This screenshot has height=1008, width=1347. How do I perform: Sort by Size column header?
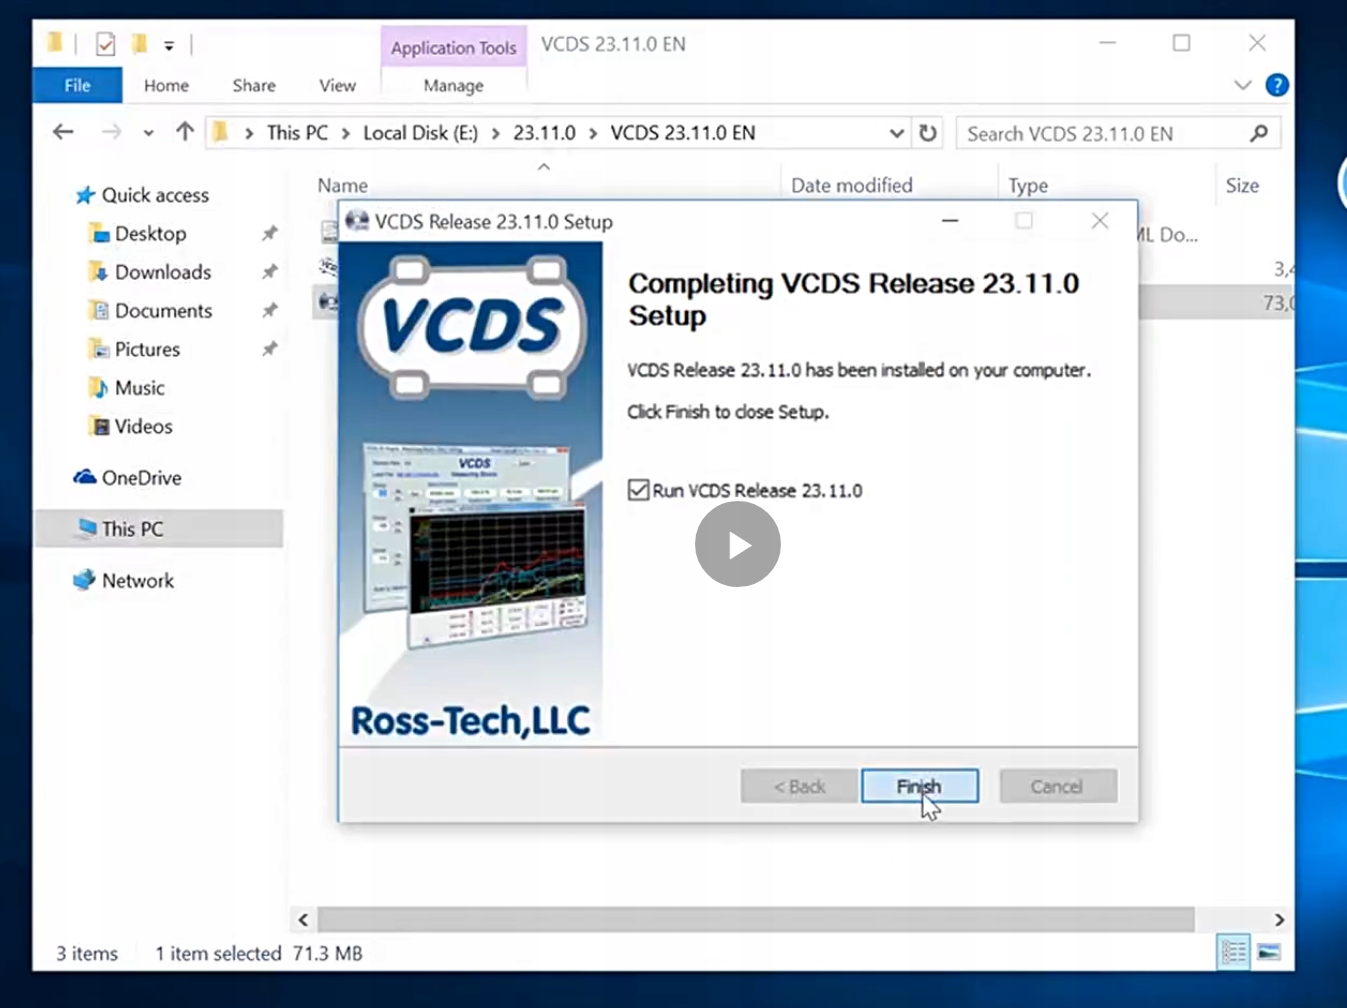tap(1242, 185)
